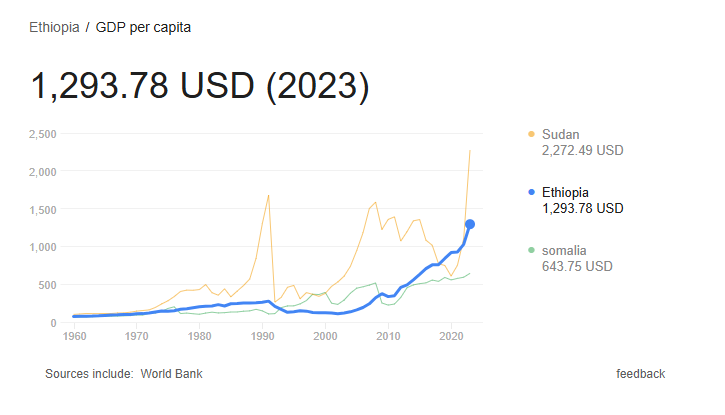Select the Ethiopia legend label
This screenshot has height=415, width=725.
click(566, 192)
